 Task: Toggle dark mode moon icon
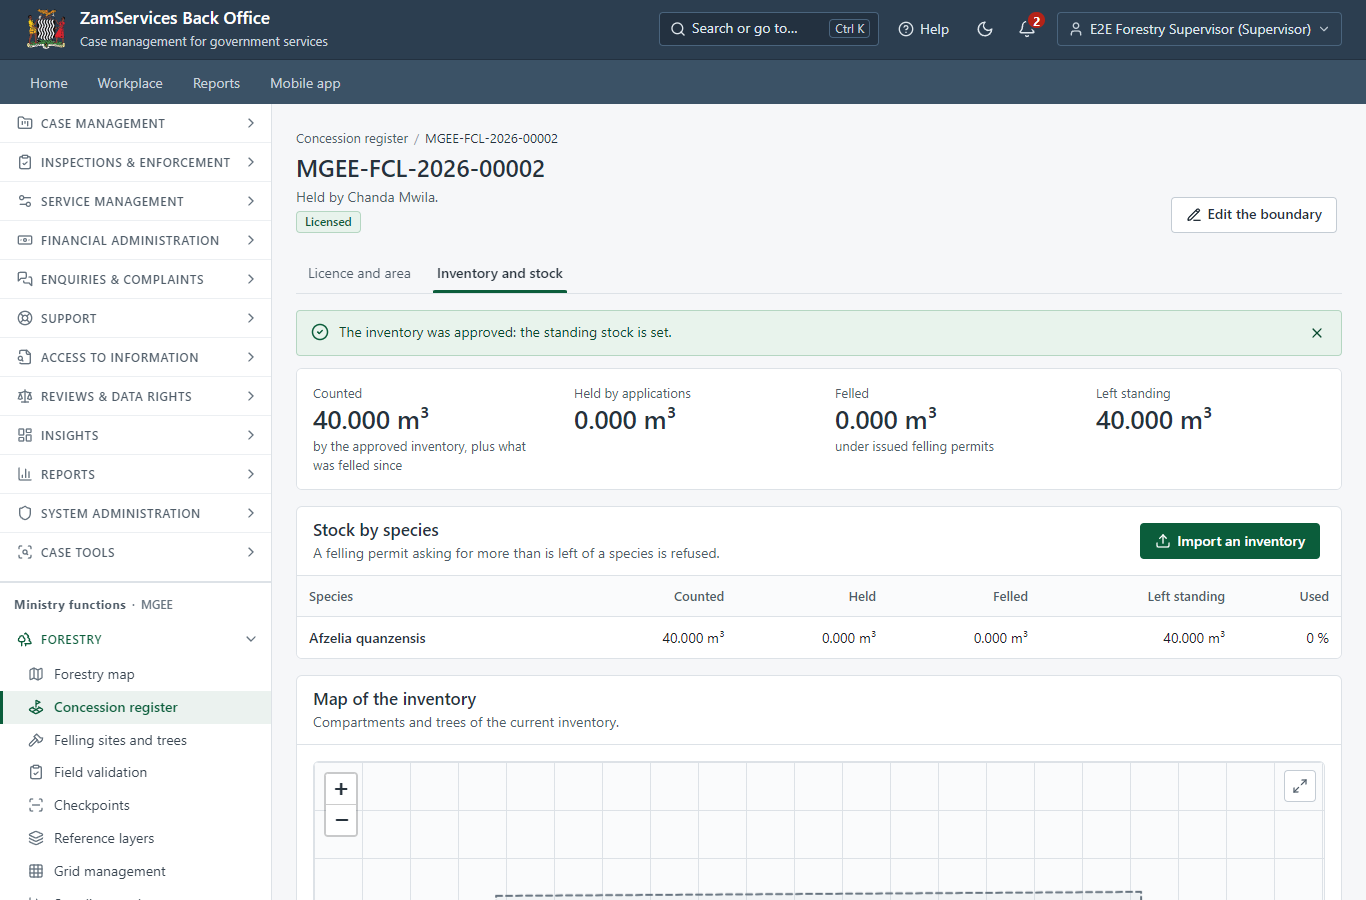click(x=985, y=29)
